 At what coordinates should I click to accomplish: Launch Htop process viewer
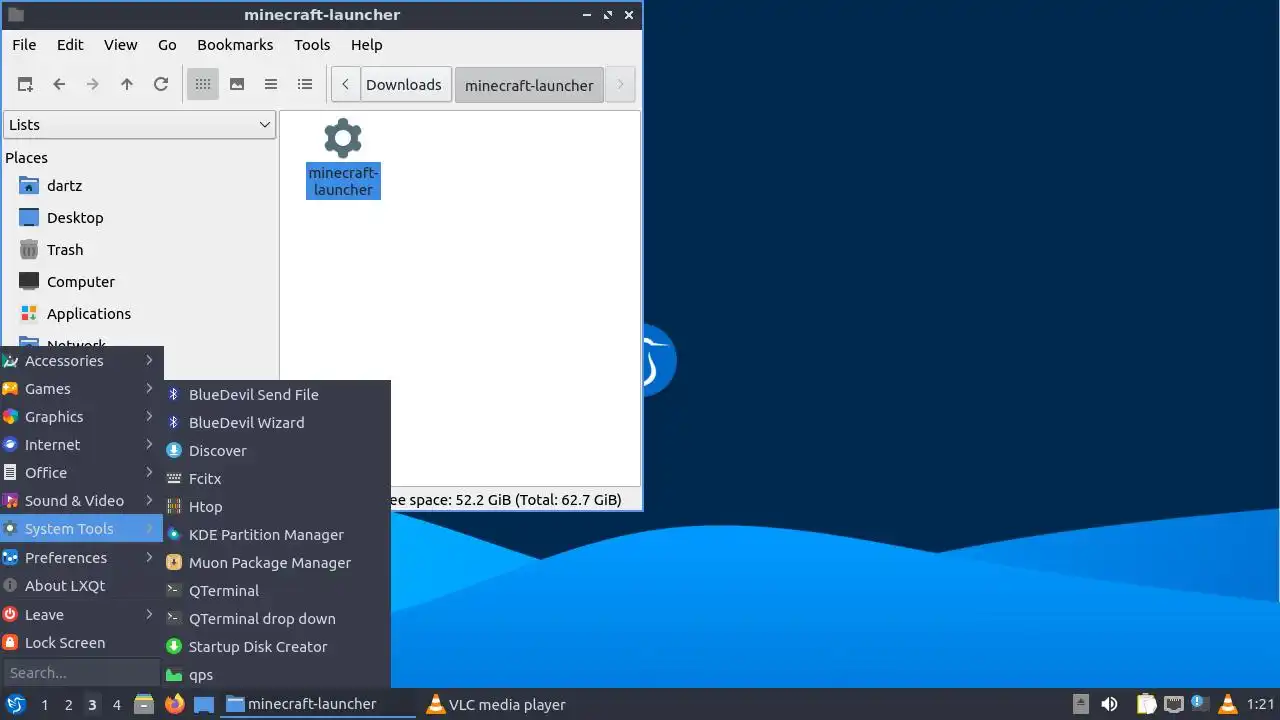click(x=277, y=507)
